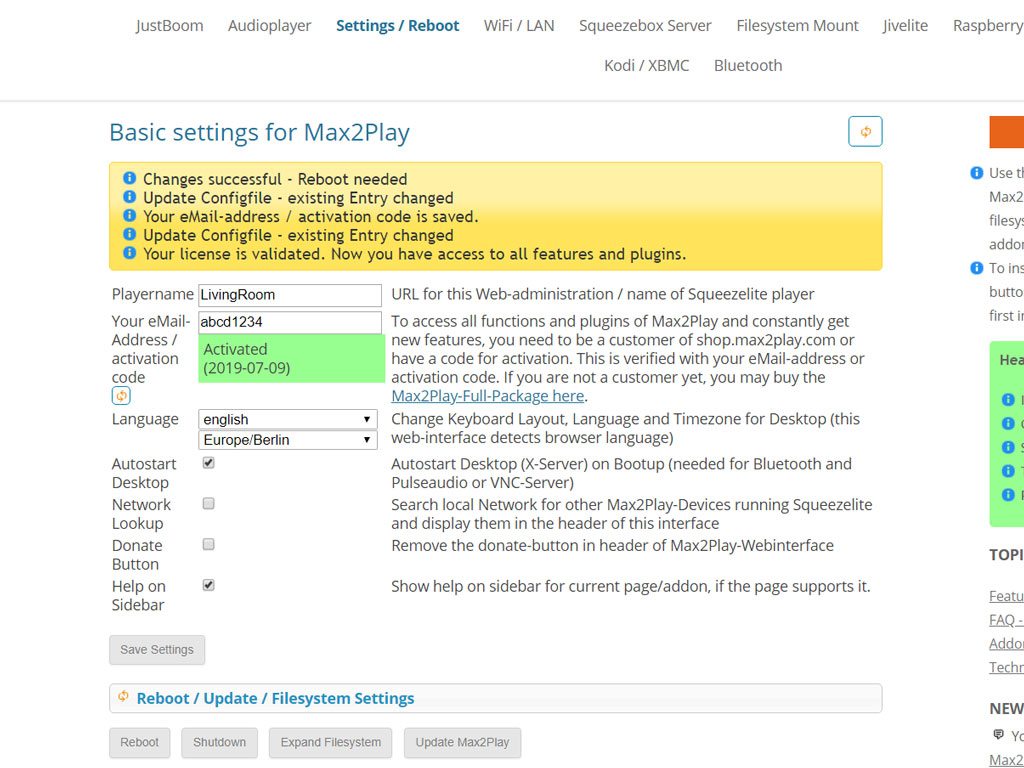
Task: Click the Update Max2Play button
Action: coord(462,743)
